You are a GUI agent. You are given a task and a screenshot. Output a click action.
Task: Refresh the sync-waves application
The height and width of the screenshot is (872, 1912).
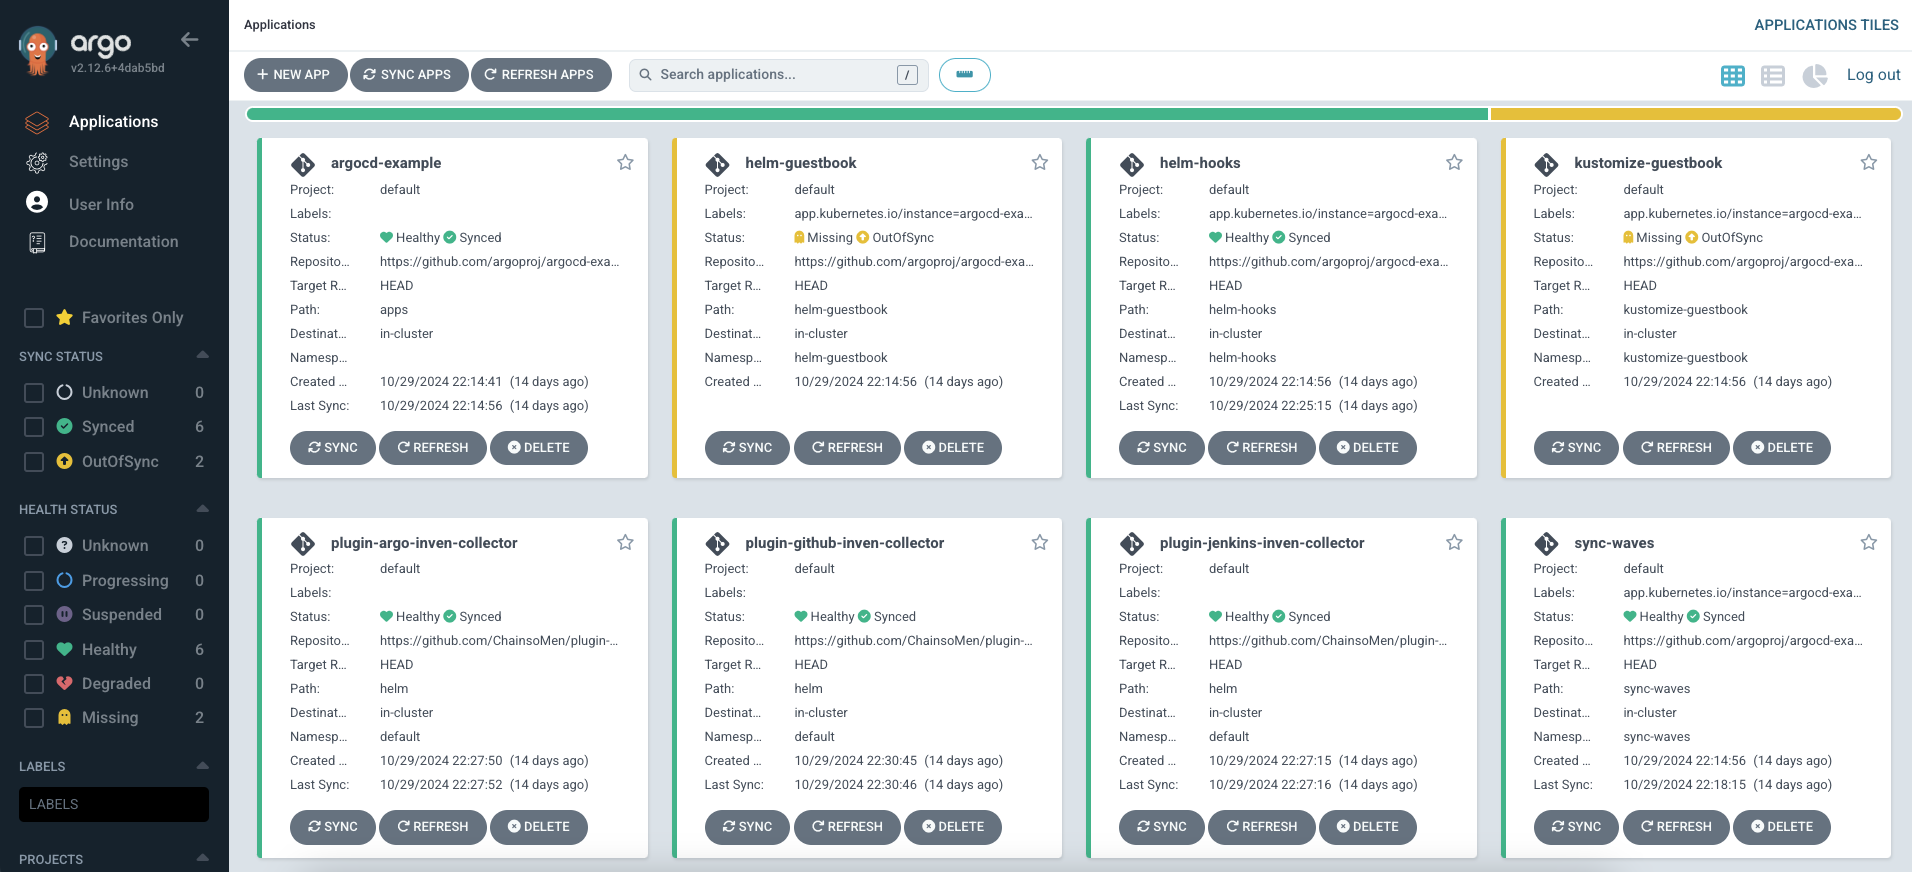(1676, 827)
